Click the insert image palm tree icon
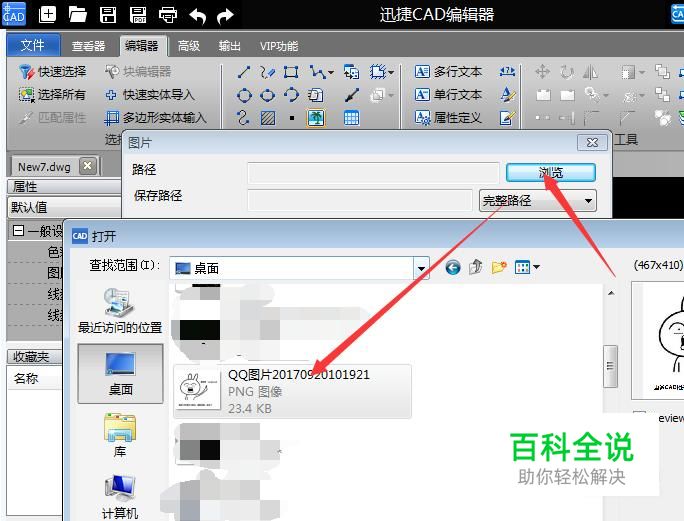The width and height of the screenshot is (684, 521). coord(316,118)
